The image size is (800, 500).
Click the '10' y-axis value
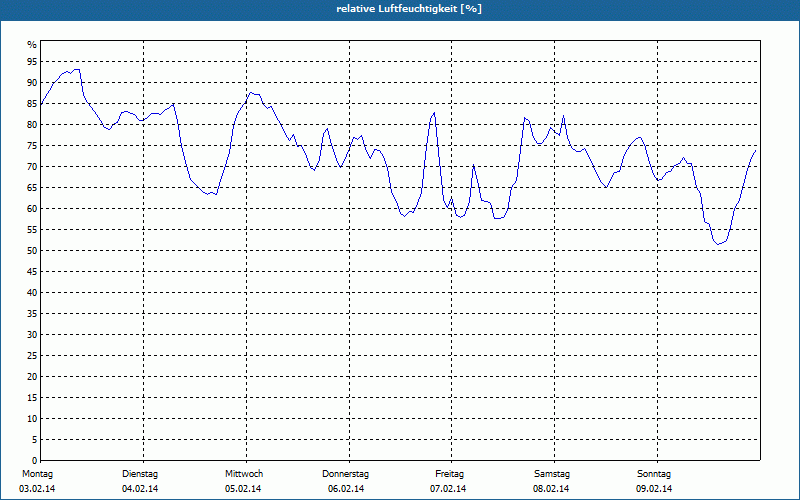tap(32, 418)
